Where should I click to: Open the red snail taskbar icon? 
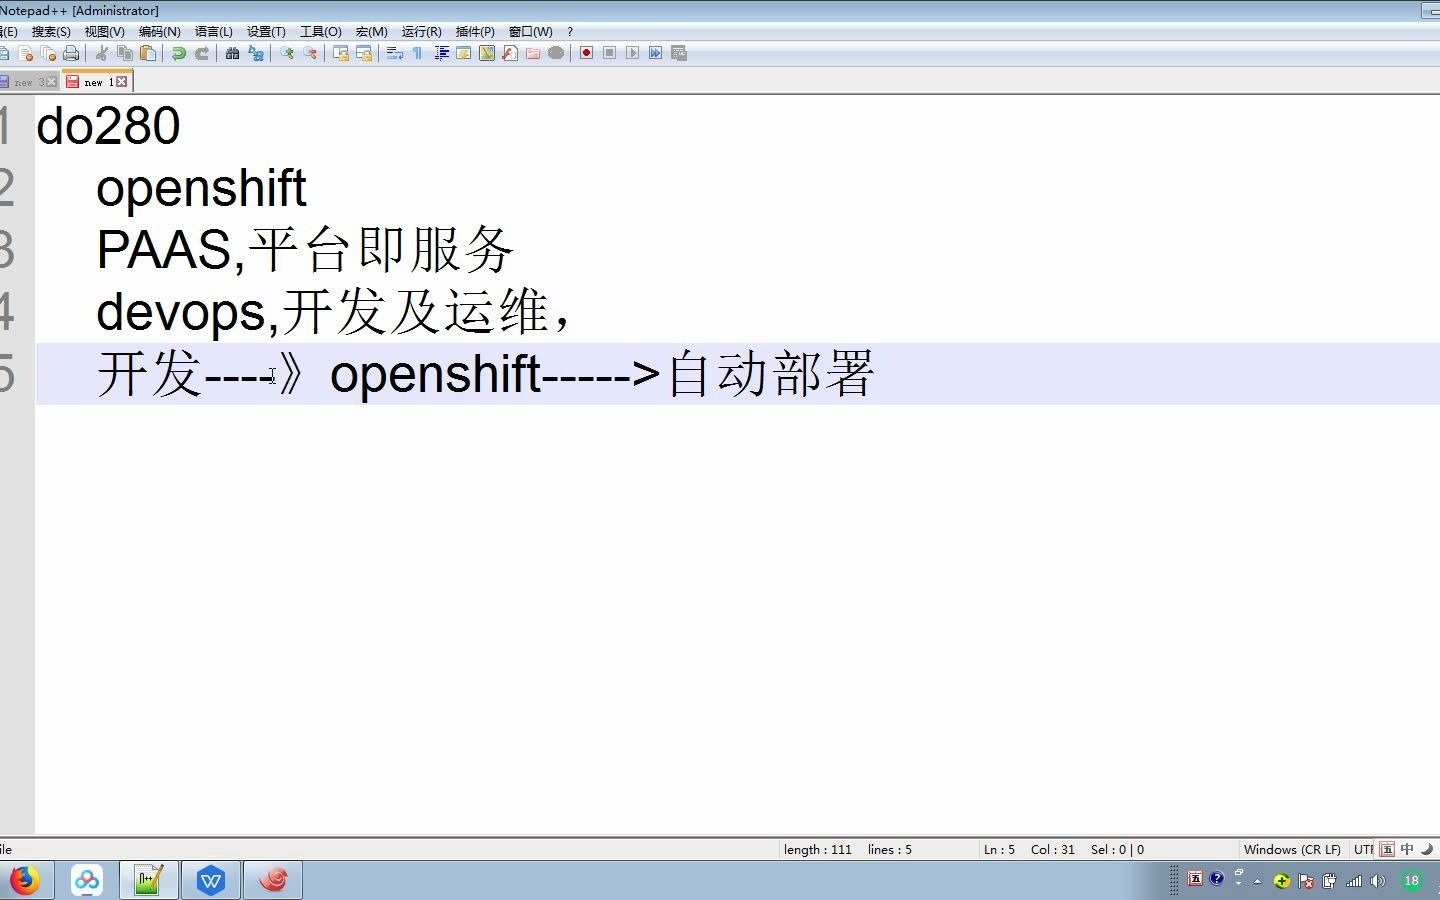click(x=273, y=880)
